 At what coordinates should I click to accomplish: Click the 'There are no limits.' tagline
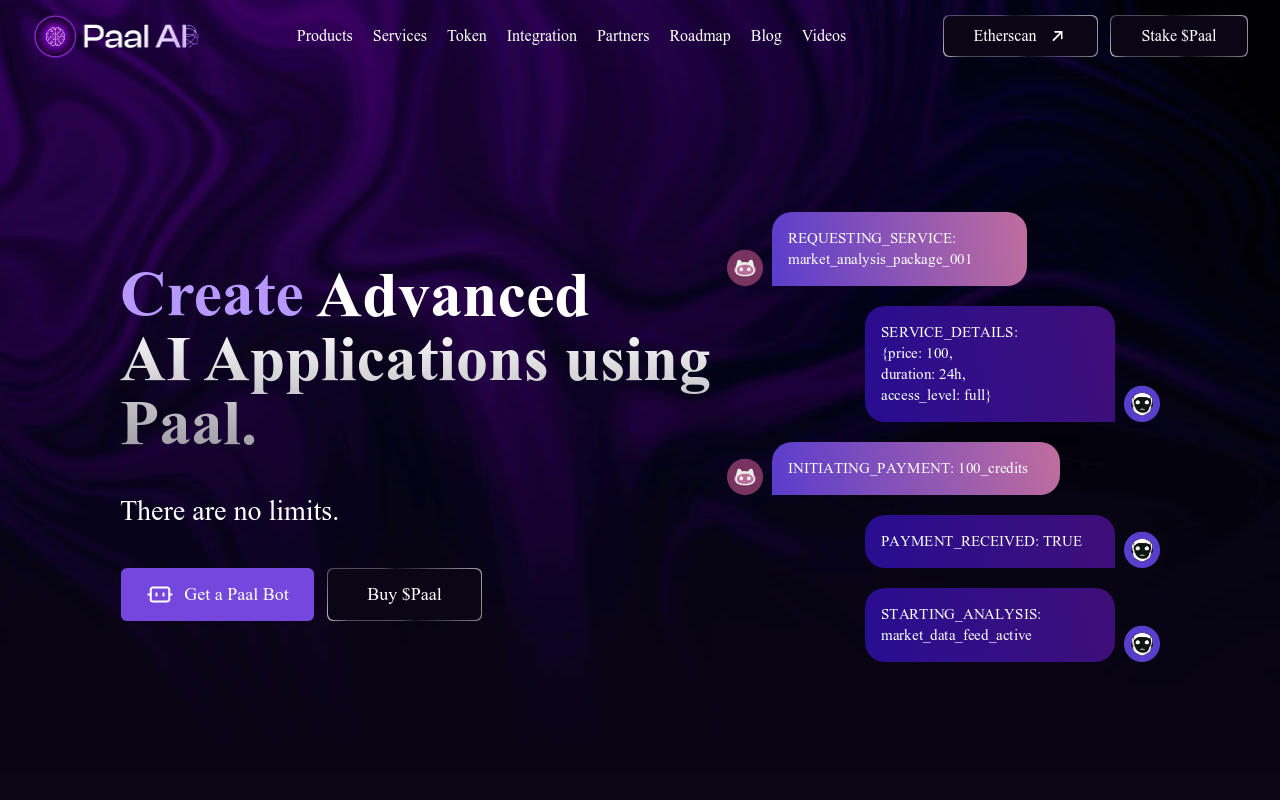230,511
